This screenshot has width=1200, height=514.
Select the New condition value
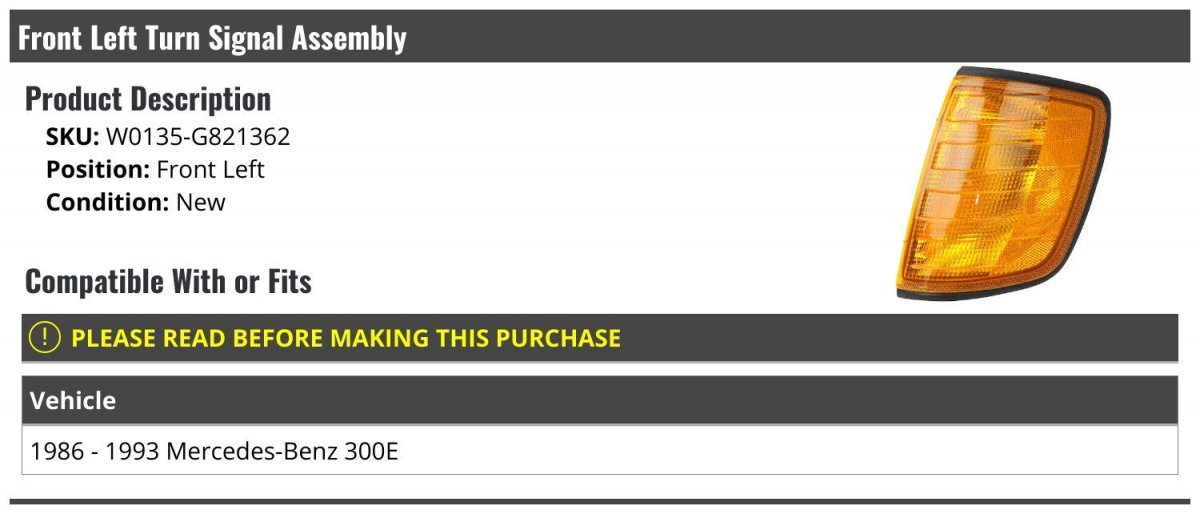tap(201, 201)
